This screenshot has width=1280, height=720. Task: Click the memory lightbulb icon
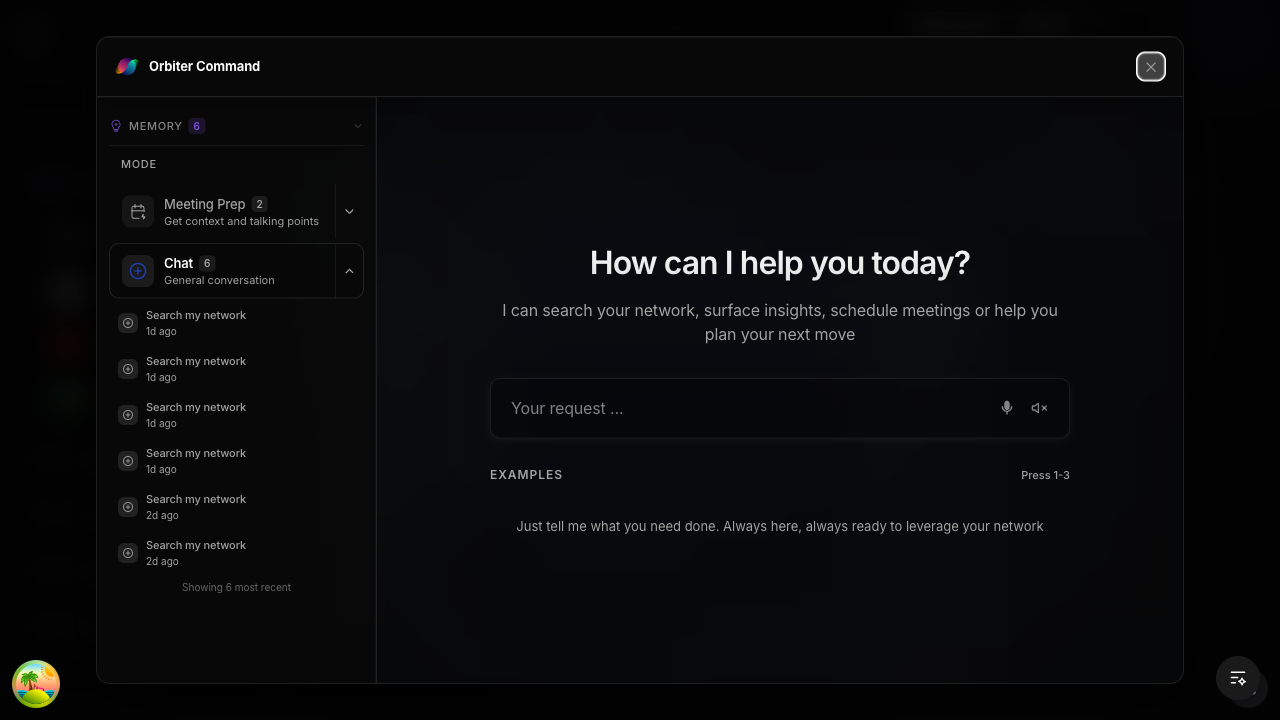[116, 126]
